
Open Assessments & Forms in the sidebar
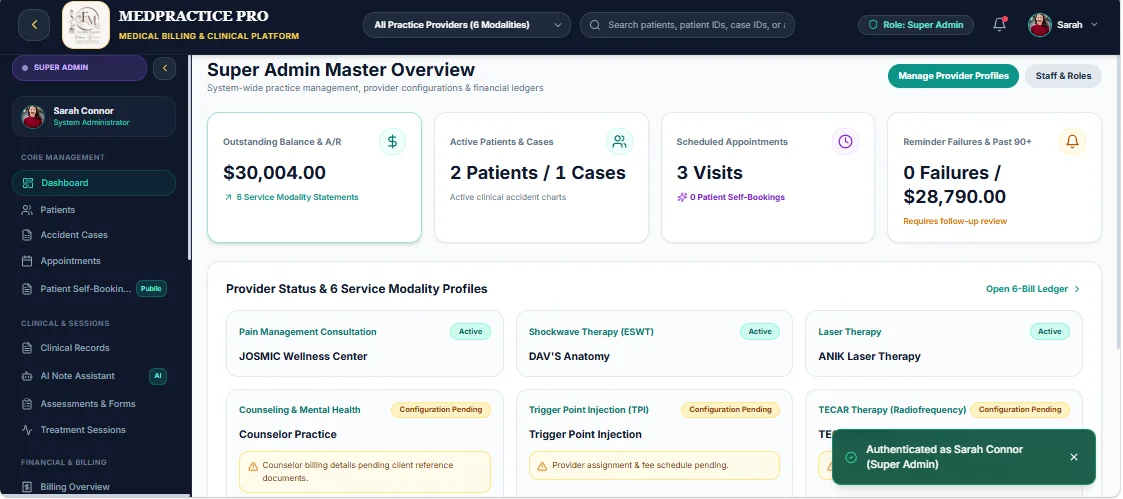click(94, 404)
